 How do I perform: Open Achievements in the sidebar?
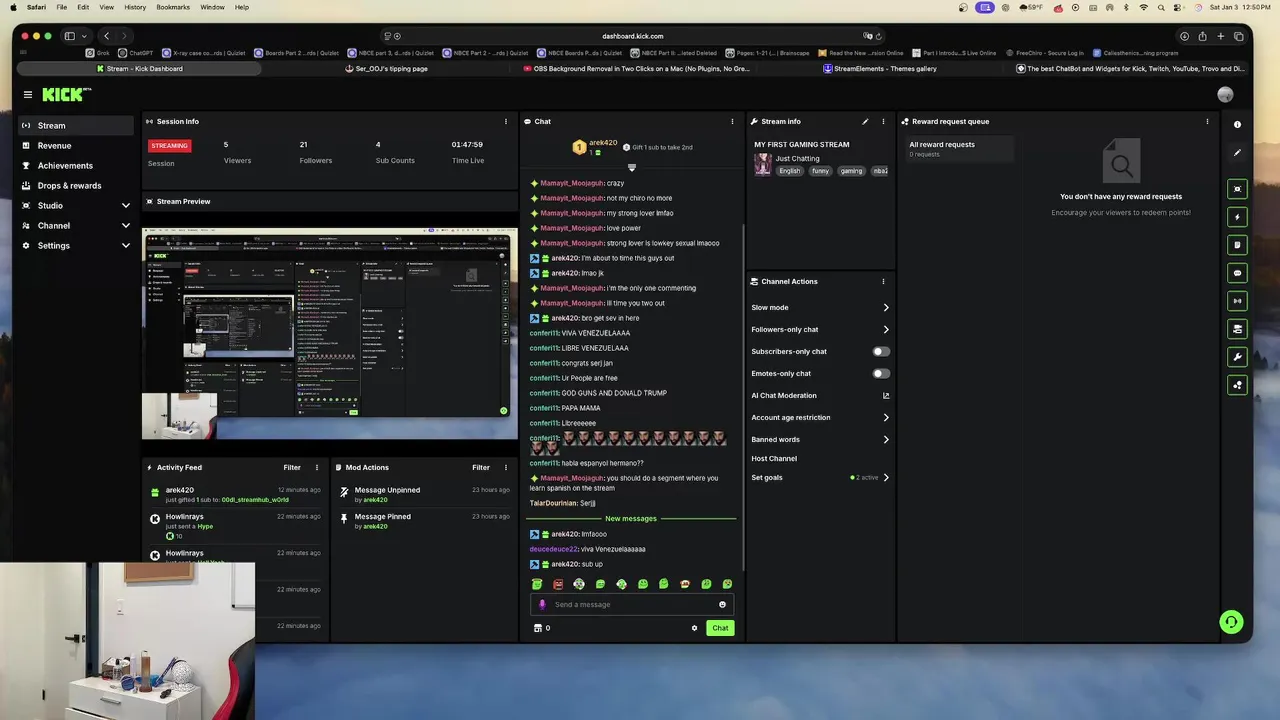pyautogui.click(x=76, y=166)
